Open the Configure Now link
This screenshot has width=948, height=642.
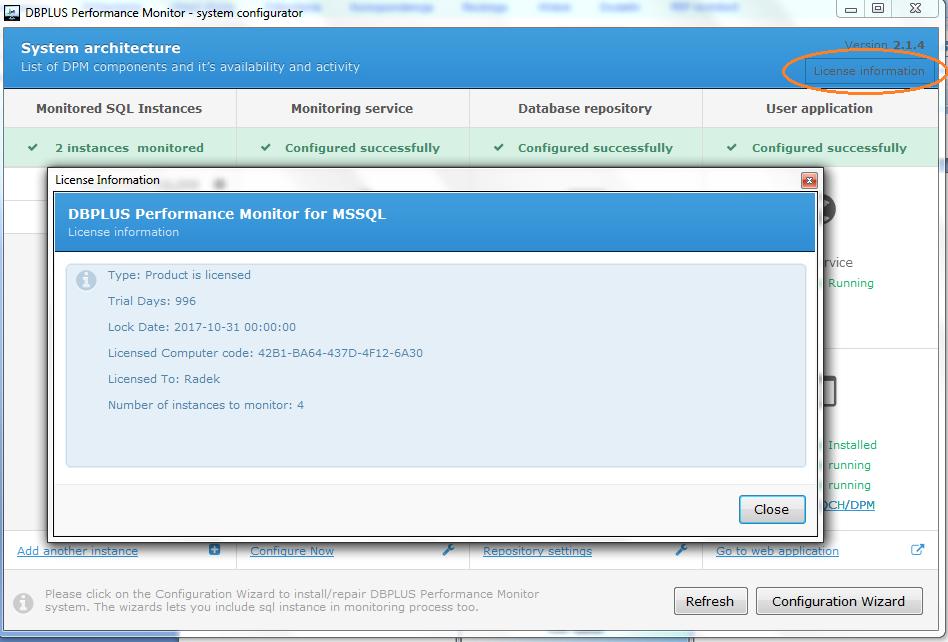coord(292,551)
